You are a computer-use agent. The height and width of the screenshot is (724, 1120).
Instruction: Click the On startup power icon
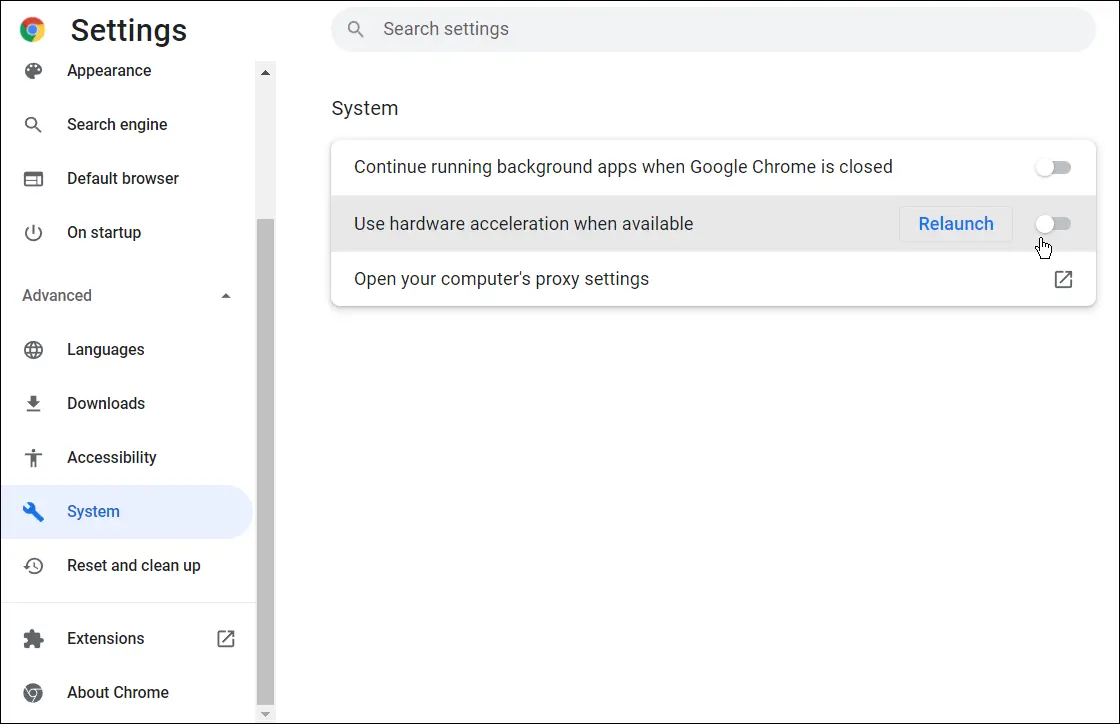33,233
